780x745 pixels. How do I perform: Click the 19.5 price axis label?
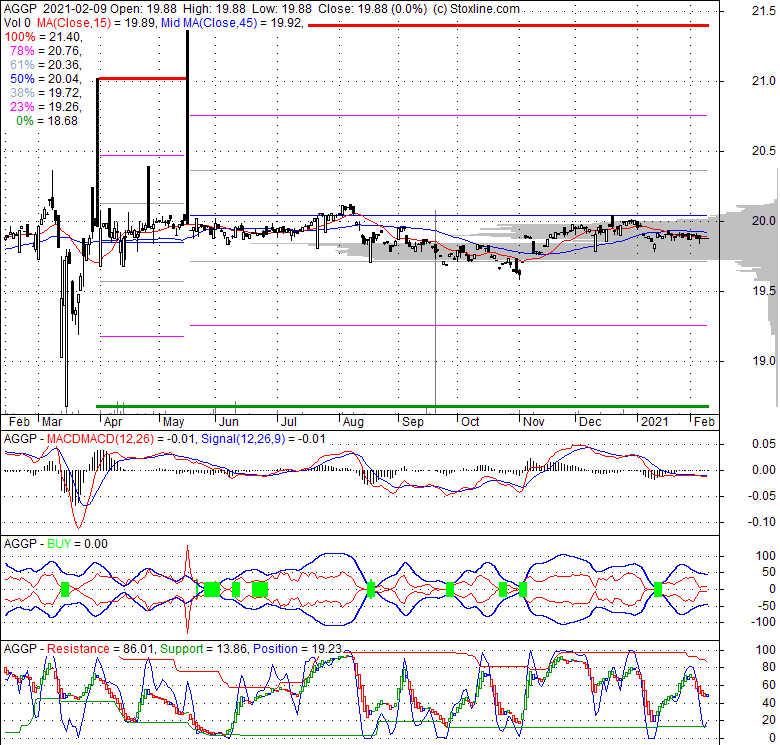click(x=764, y=290)
